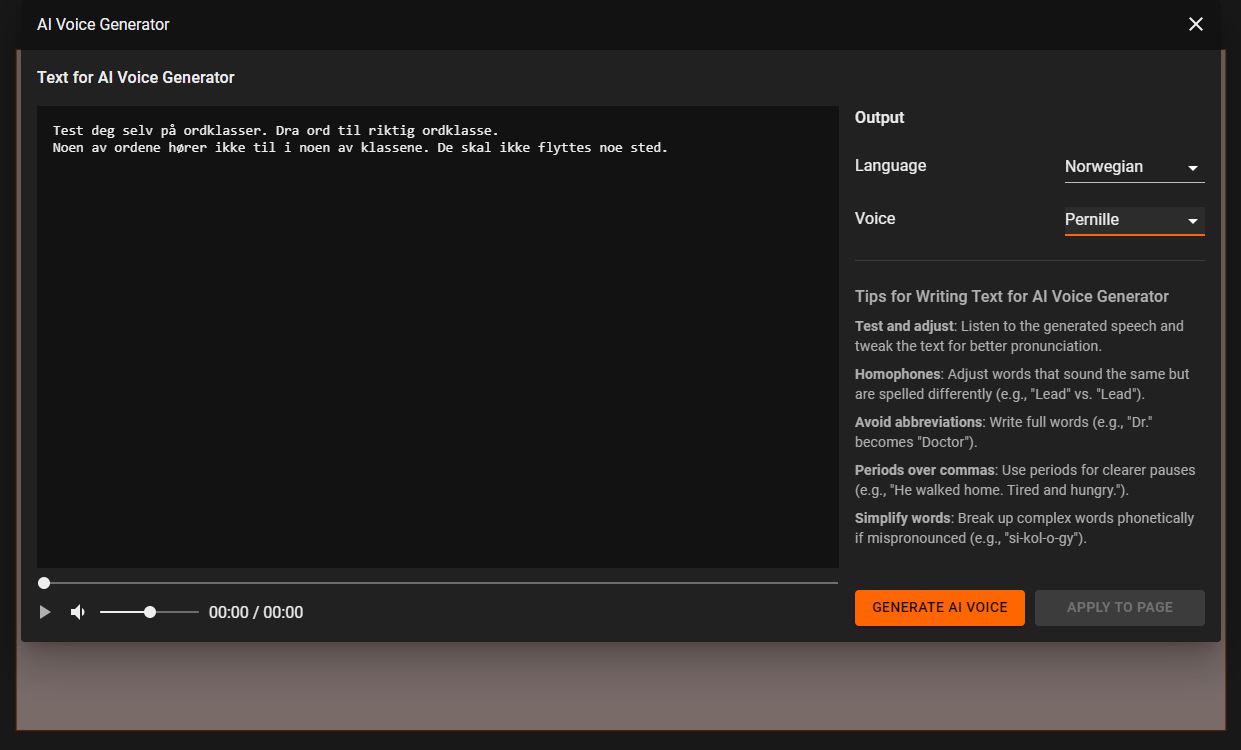Click the Tips for Writing Text heading
Viewport: 1241px width, 750px height.
[1011, 296]
